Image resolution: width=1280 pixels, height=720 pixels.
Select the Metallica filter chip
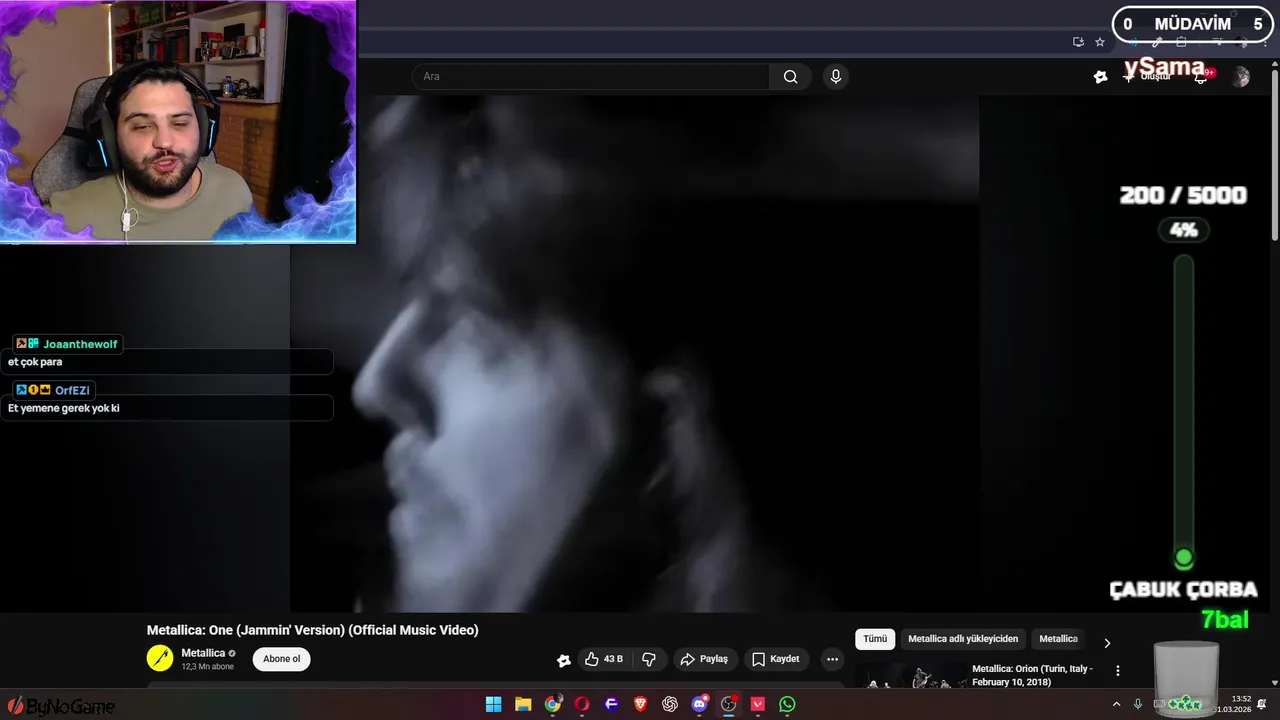(x=1058, y=639)
